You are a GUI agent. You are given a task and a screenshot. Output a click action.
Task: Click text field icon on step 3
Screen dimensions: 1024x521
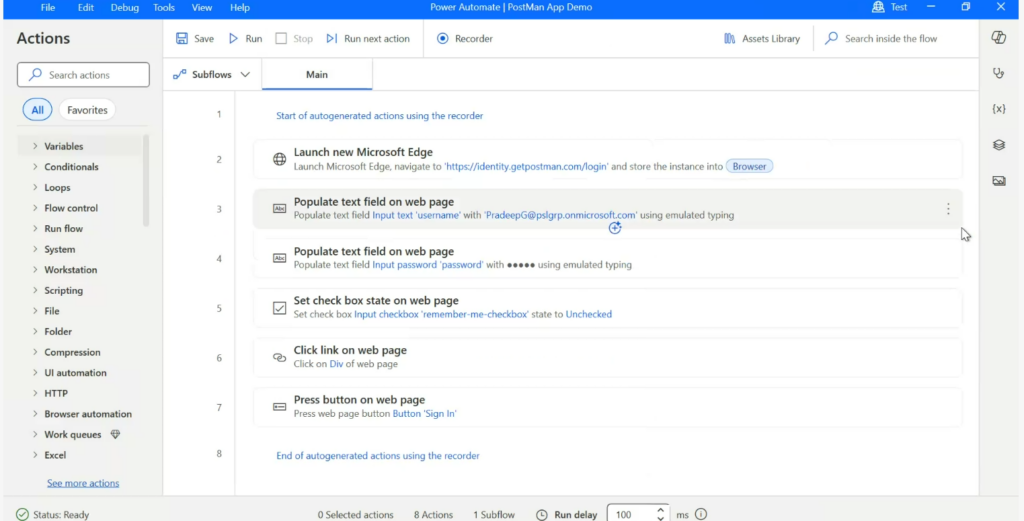click(280, 208)
